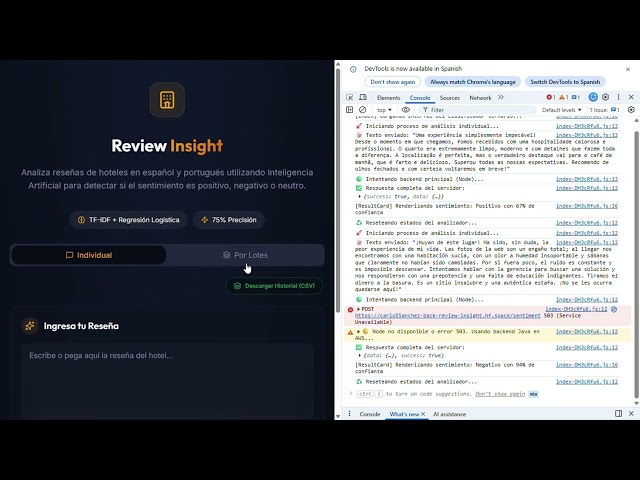Open the 'AI assistance' drawer tab
The height and width of the screenshot is (480, 640).
[449, 414]
